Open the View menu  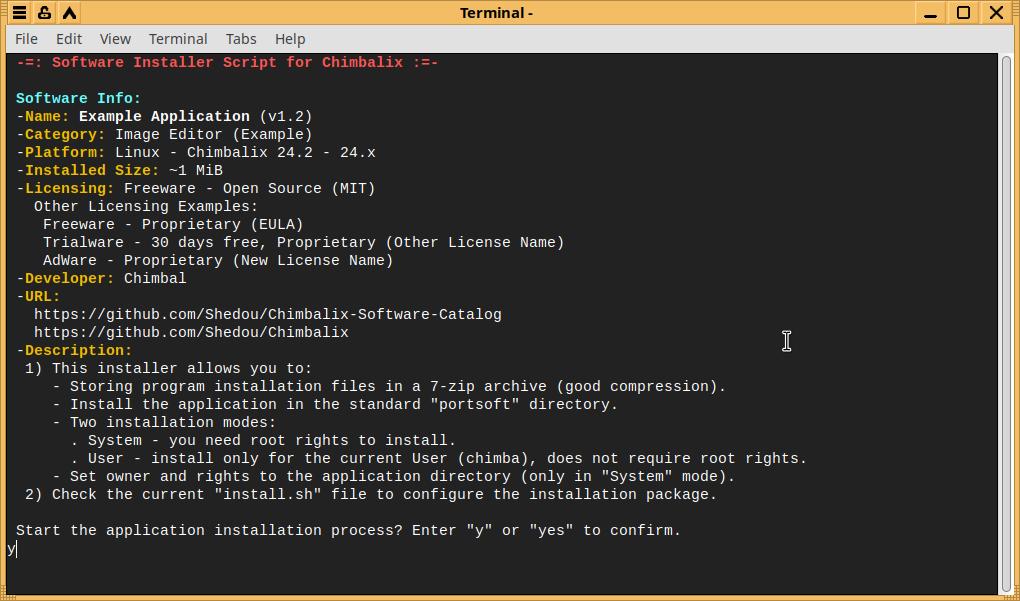[115, 39]
